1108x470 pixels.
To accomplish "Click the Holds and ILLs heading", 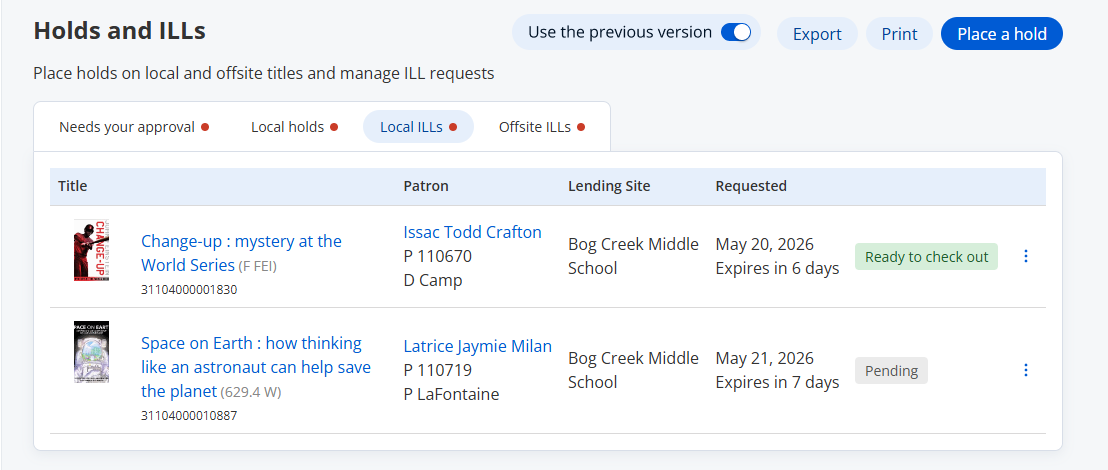I will (x=119, y=31).
